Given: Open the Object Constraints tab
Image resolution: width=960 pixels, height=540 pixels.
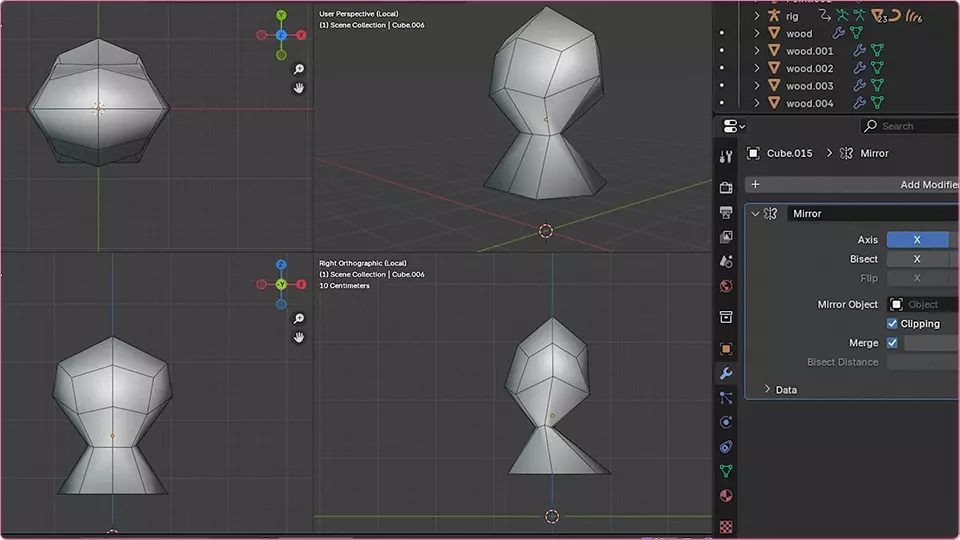Looking at the screenshot, I should pos(726,446).
